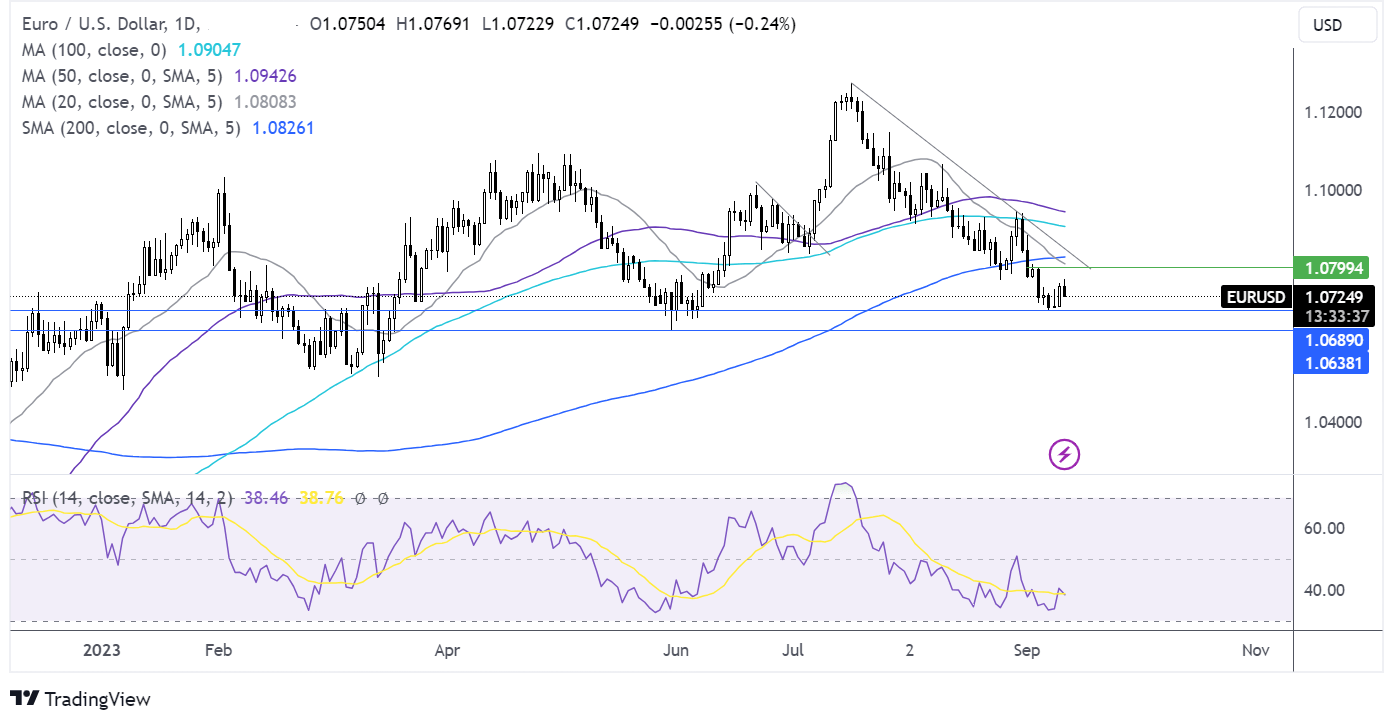Image resolution: width=1398 pixels, height=721 pixels.
Task: Click the Nov date axis label
Action: pos(1256,650)
